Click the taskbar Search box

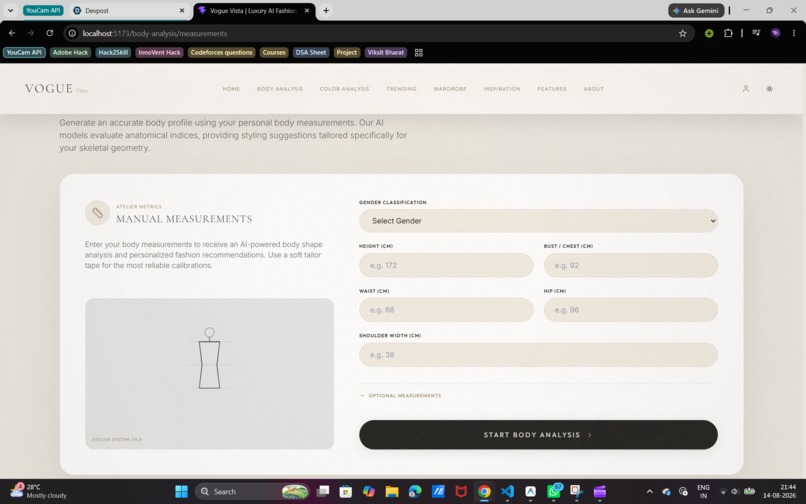tap(252, 492)
